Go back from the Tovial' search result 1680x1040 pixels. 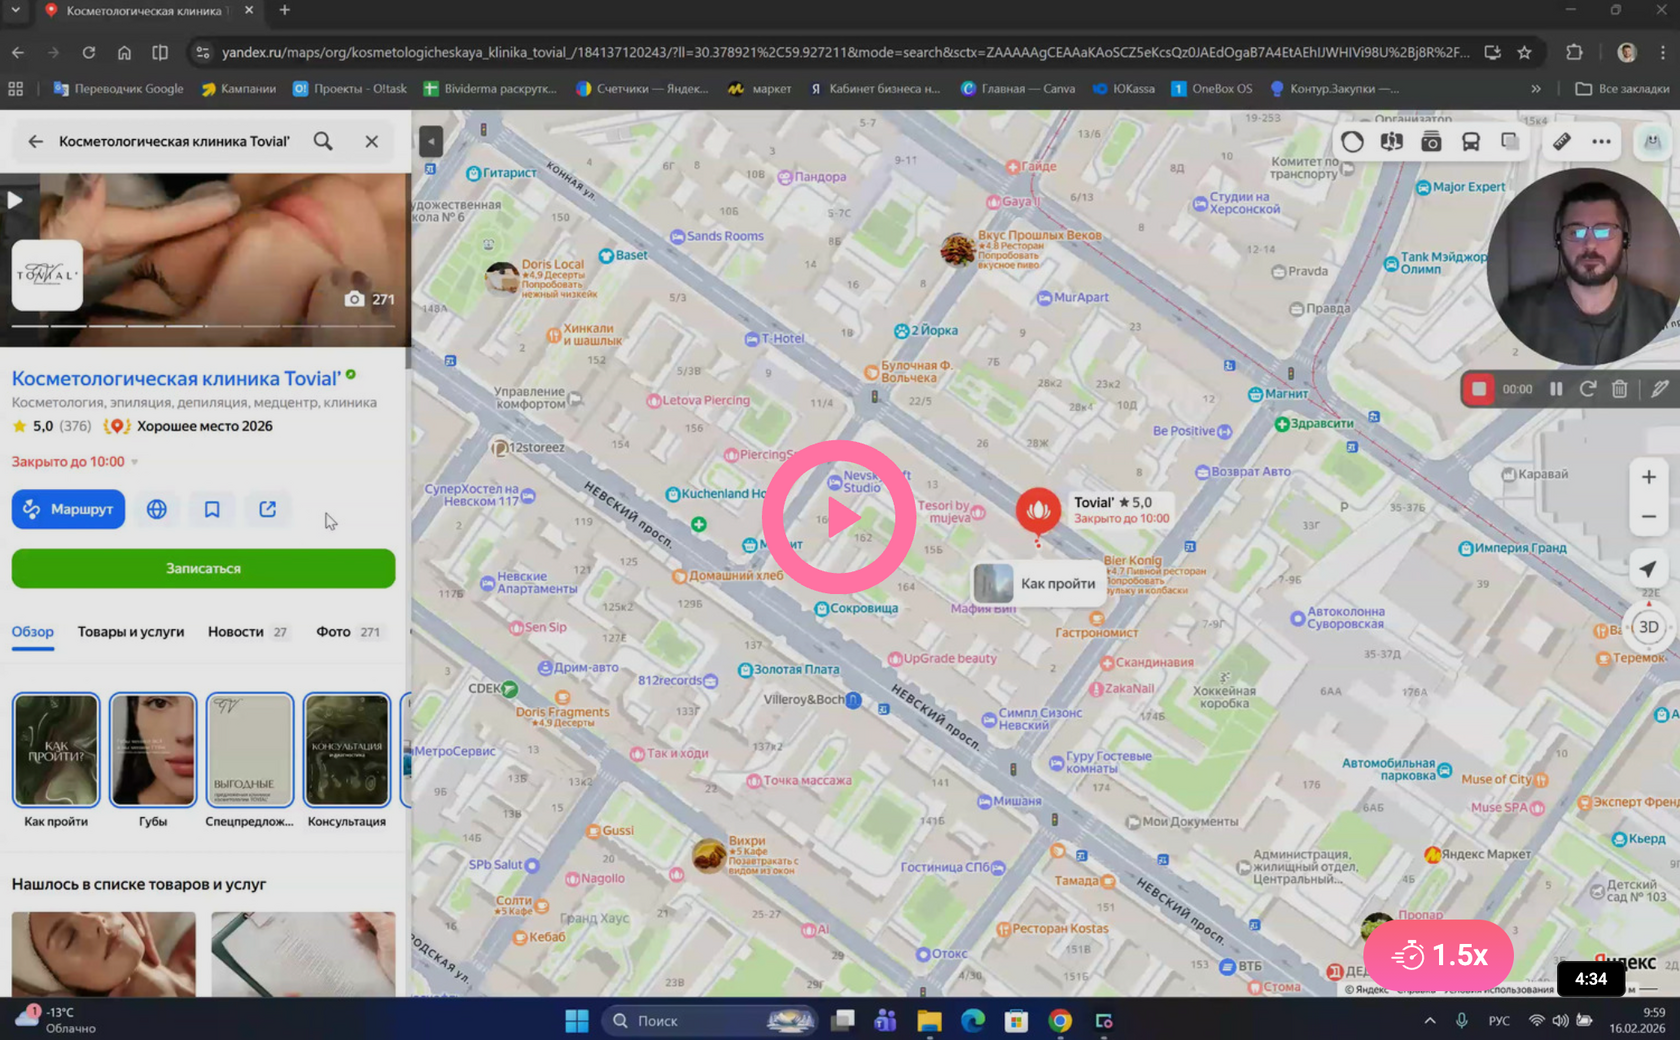(35, 142)
